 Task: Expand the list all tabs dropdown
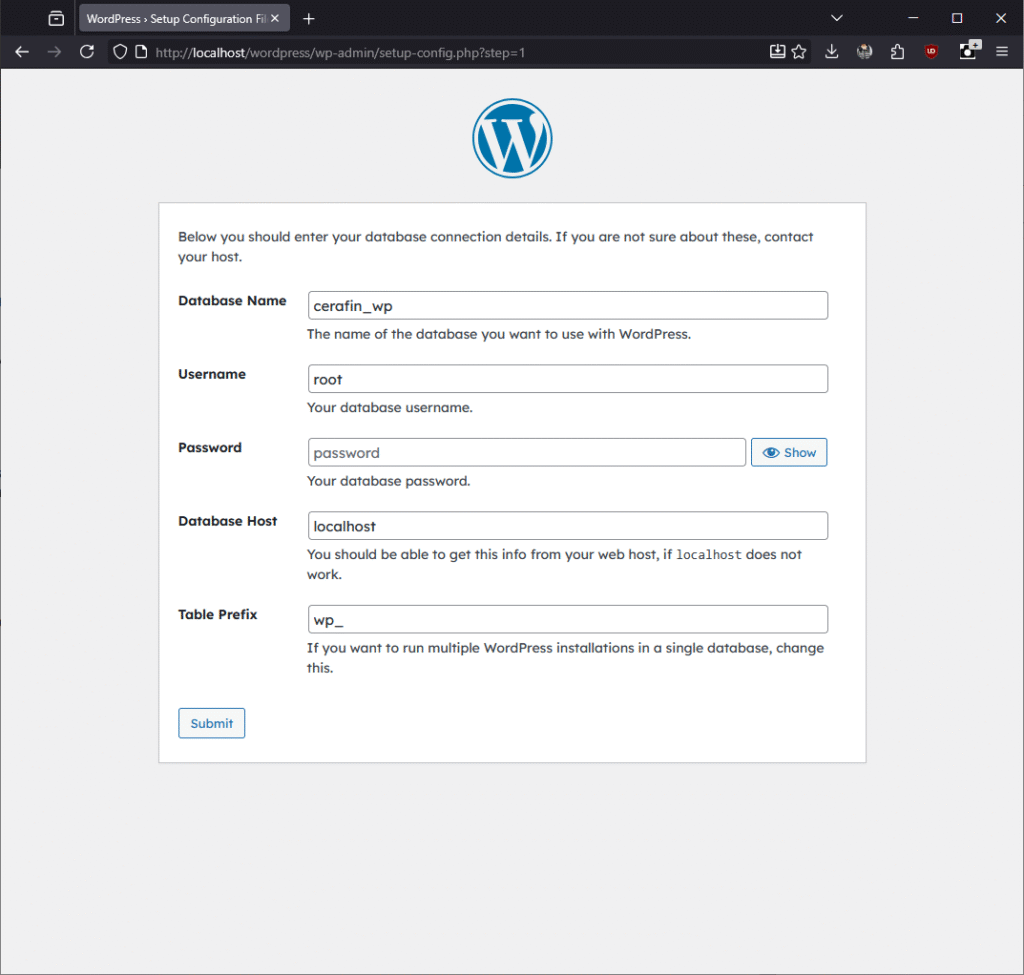(x=837, y=18)
